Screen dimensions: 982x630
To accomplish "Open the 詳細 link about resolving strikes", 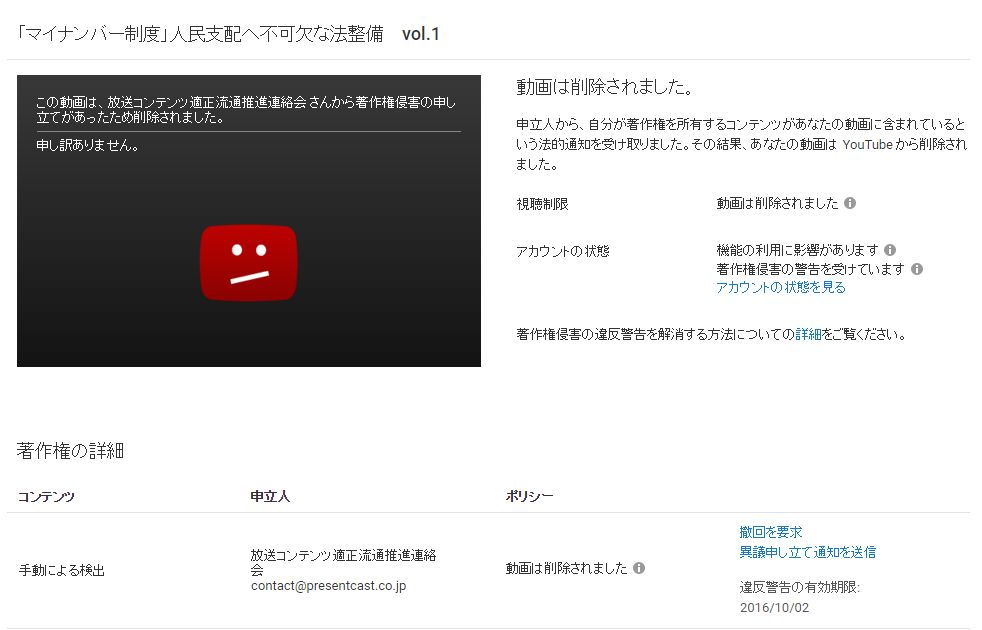I will point(808,334).
